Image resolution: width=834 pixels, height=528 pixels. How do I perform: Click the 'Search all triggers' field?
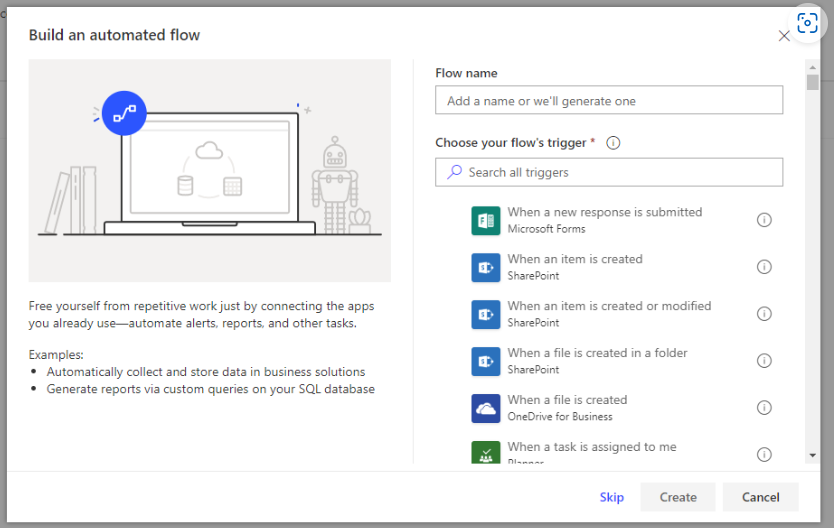point(609,172)
